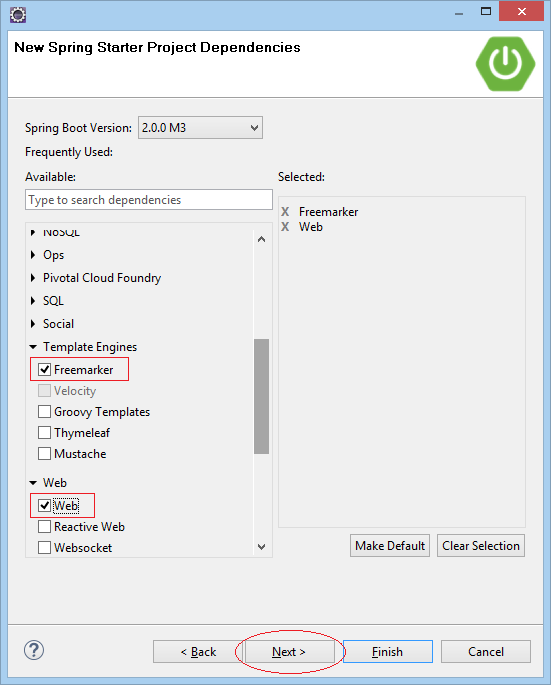
Task: Tick the Groovy Templates checkbox
Action: [x=44, y=412]
